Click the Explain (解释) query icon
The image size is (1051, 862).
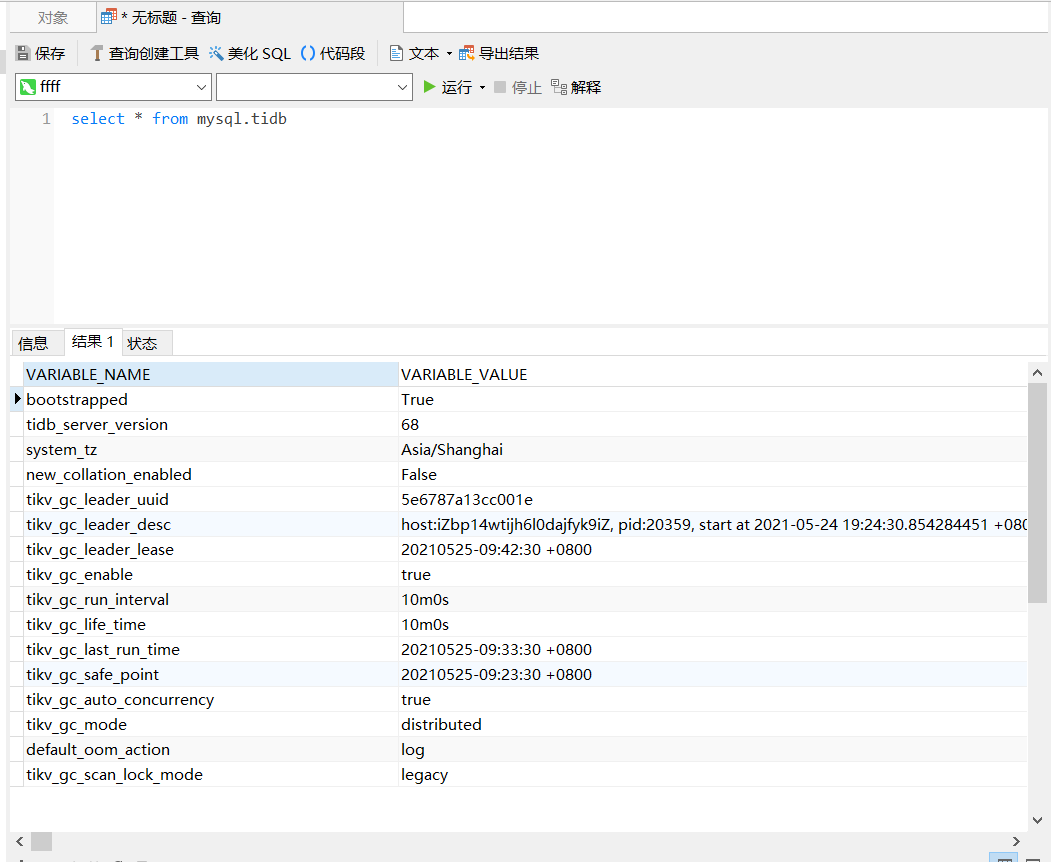(559, 87)
